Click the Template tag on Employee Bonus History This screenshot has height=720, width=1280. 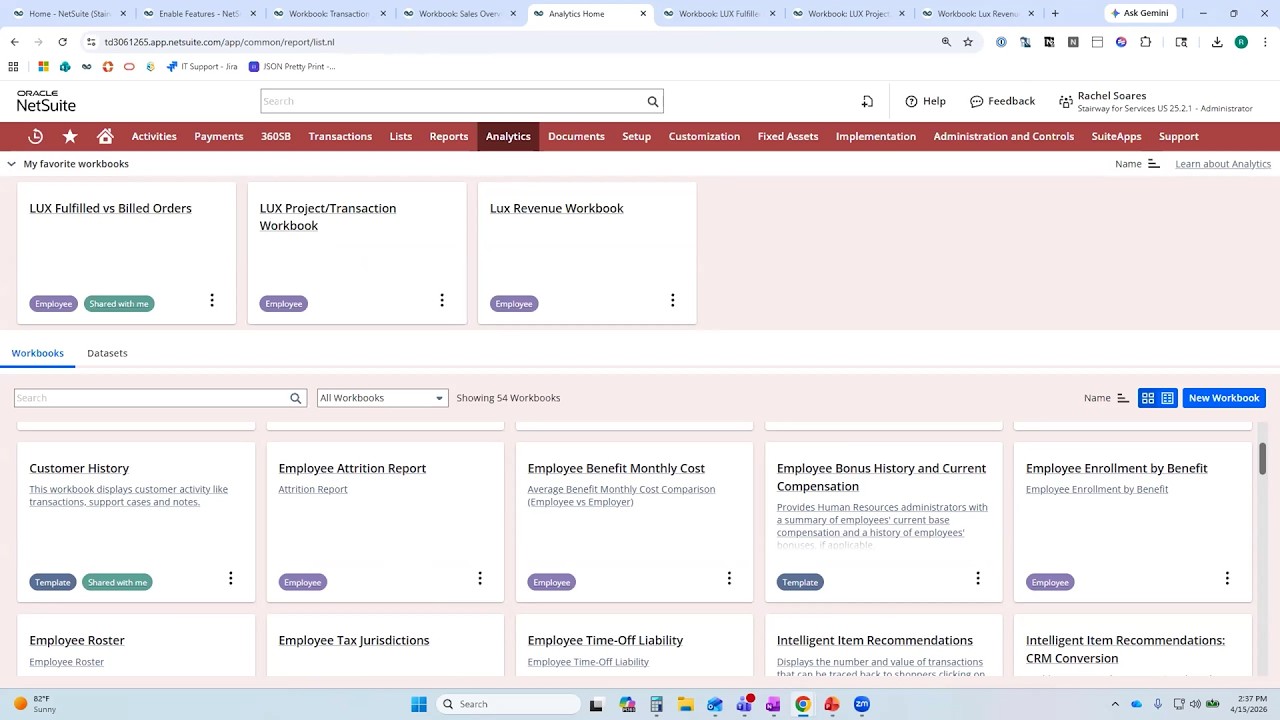point(800,582)
